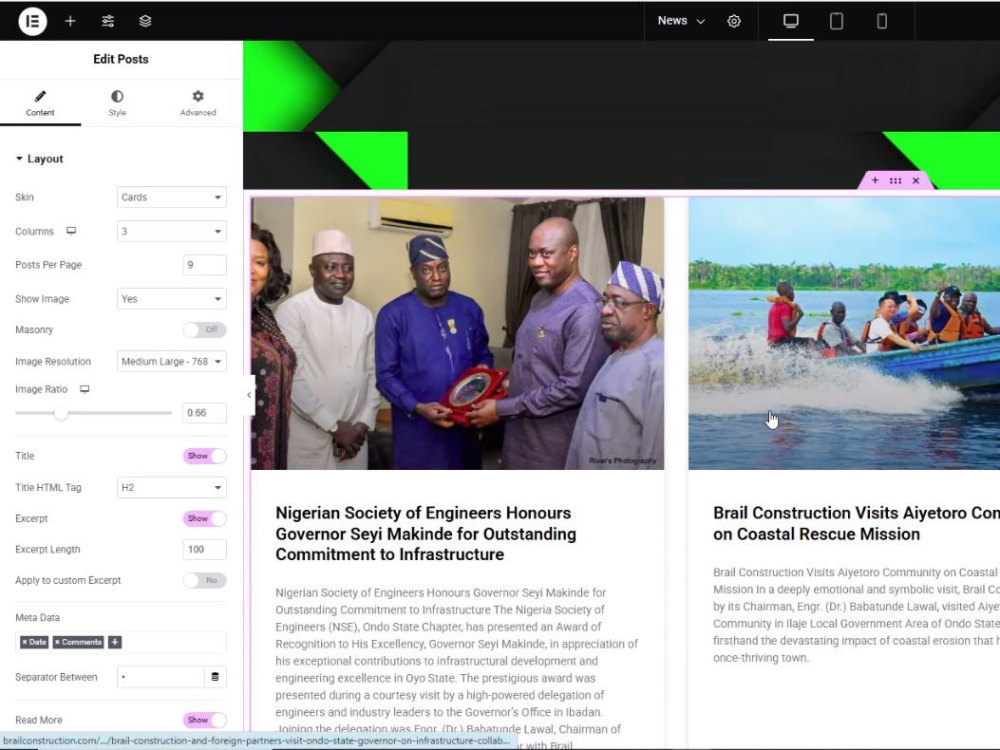Viewport: 1000px width, 750px height.
Task: Click the Aiyetoro Community excerpt text
Action: coord(856,615)
